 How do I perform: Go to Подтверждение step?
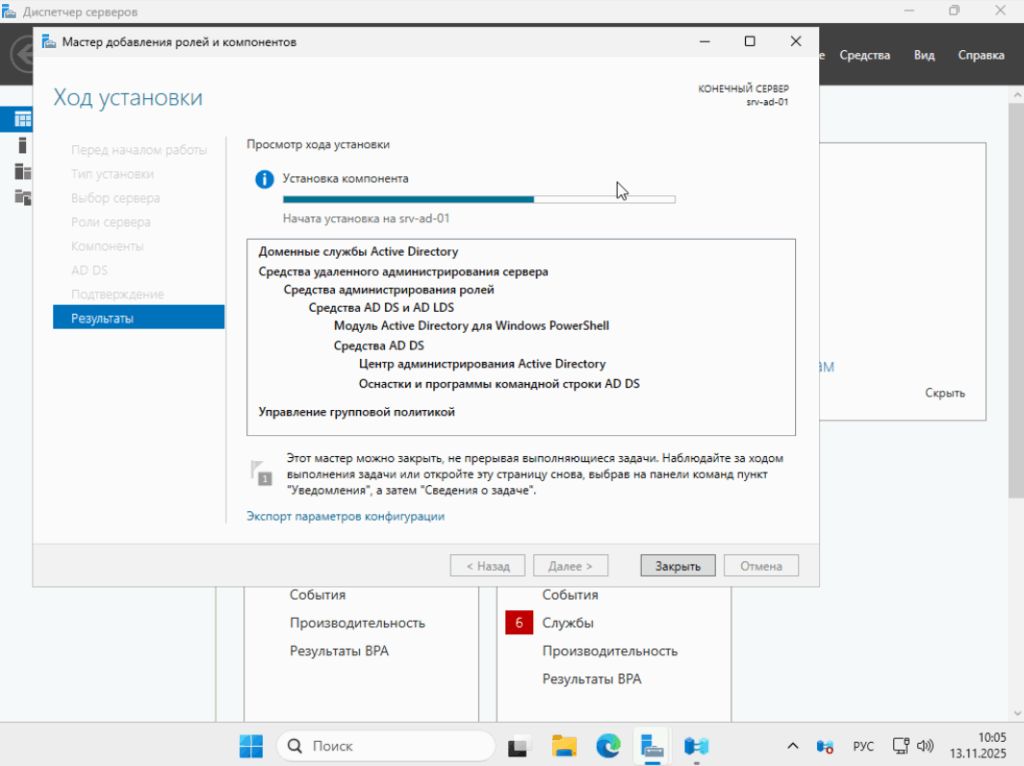(x=118, y=295)
